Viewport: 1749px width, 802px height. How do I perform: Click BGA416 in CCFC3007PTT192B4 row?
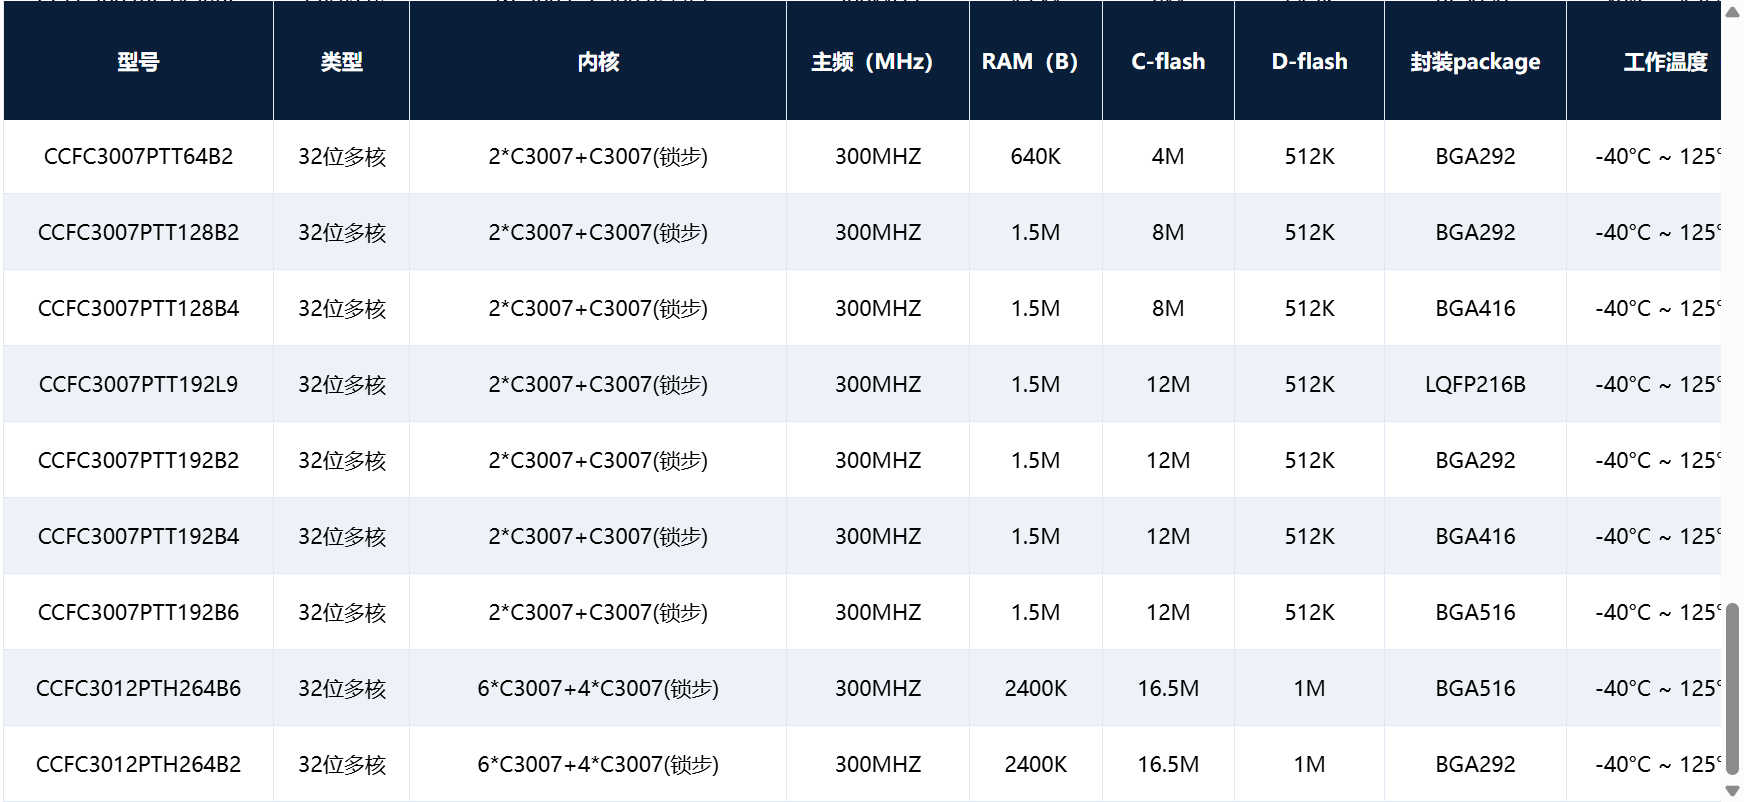click(1475, 537)
